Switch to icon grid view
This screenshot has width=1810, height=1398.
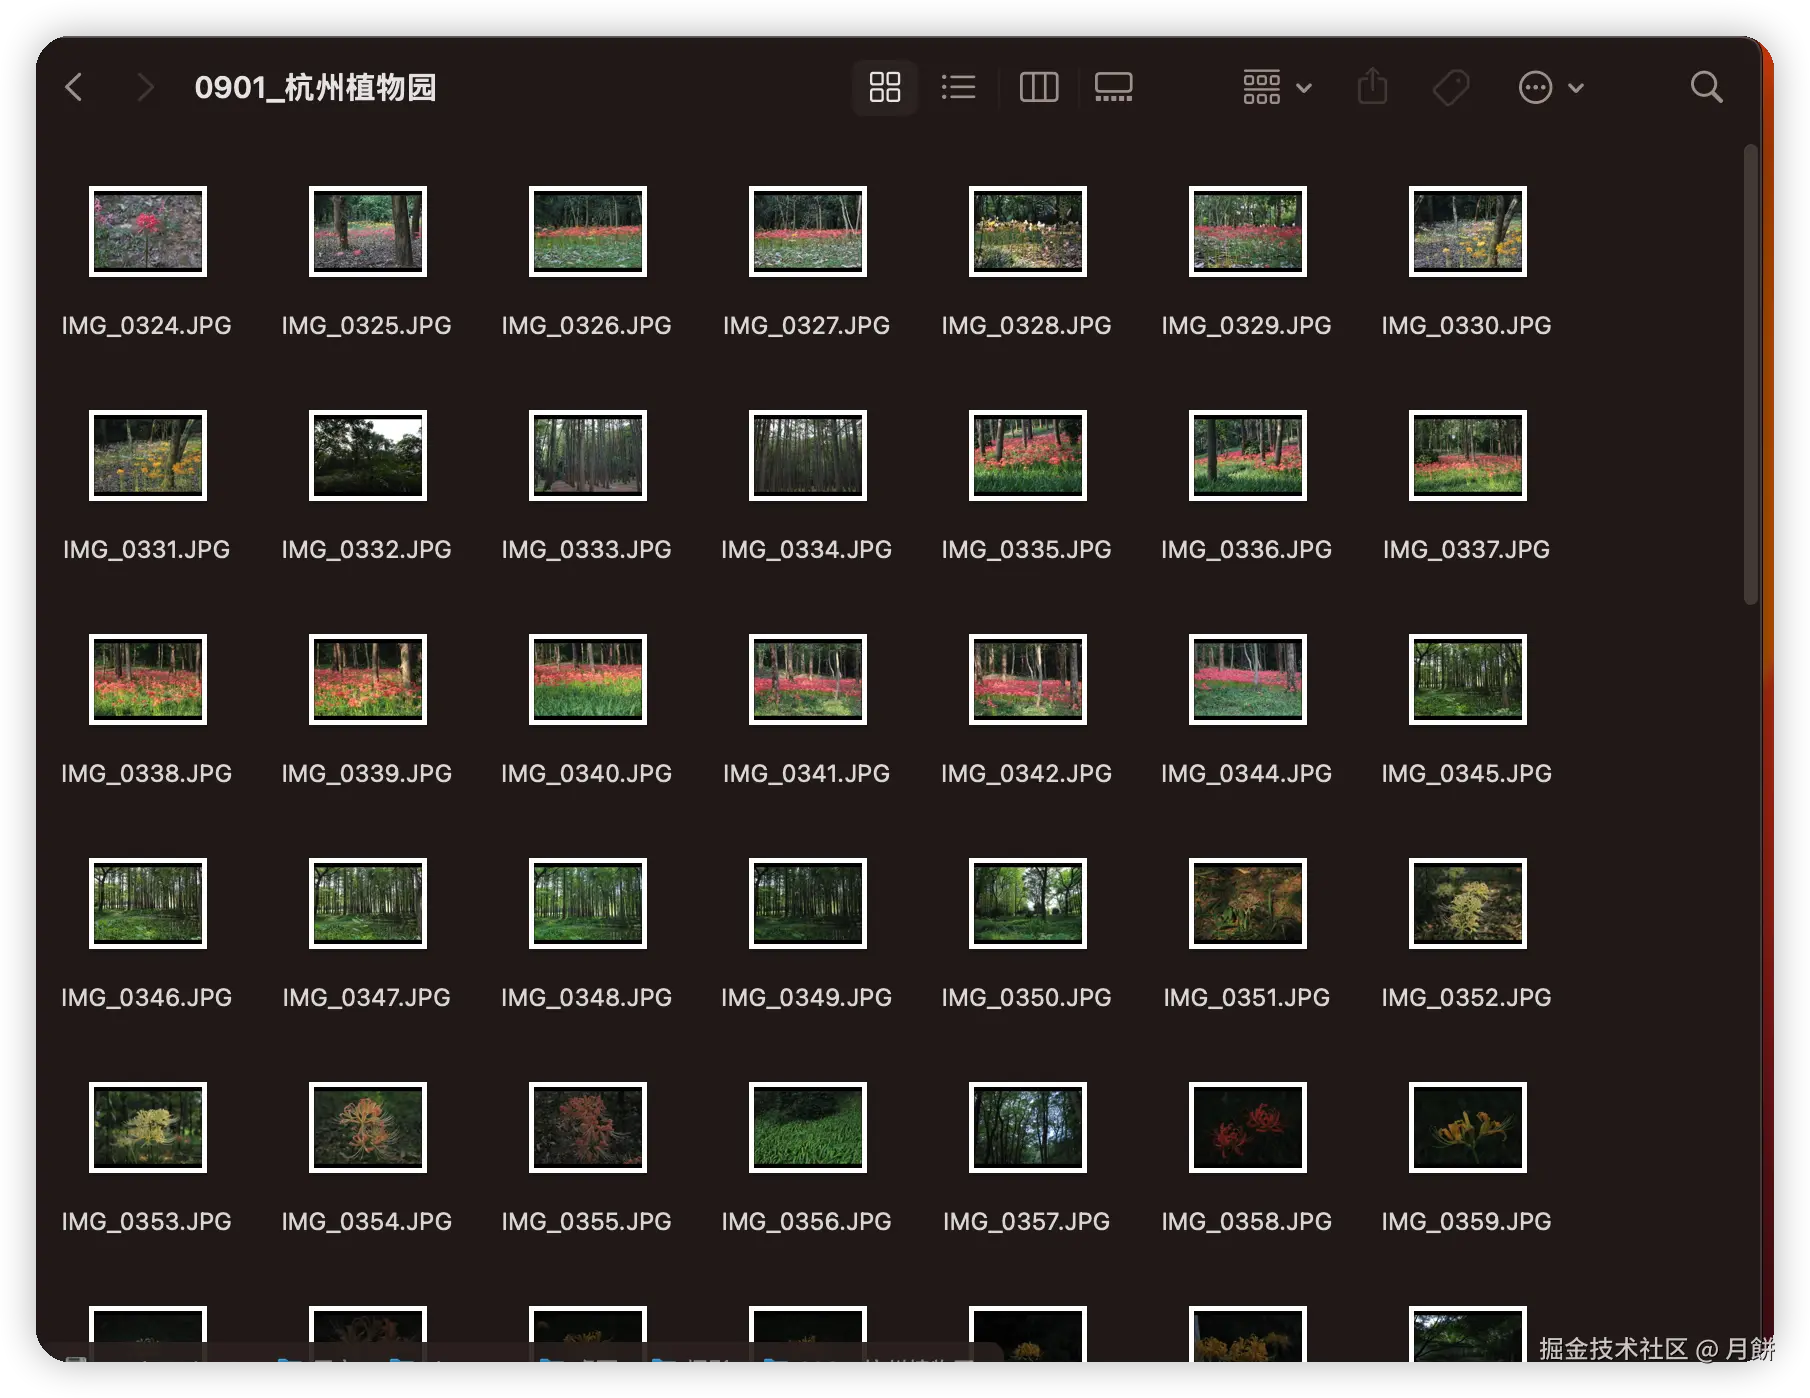click(885, 88)
